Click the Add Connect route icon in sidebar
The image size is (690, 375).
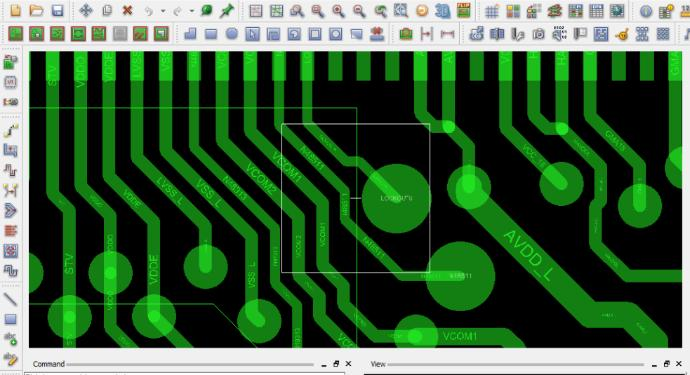tap(11, 130)
